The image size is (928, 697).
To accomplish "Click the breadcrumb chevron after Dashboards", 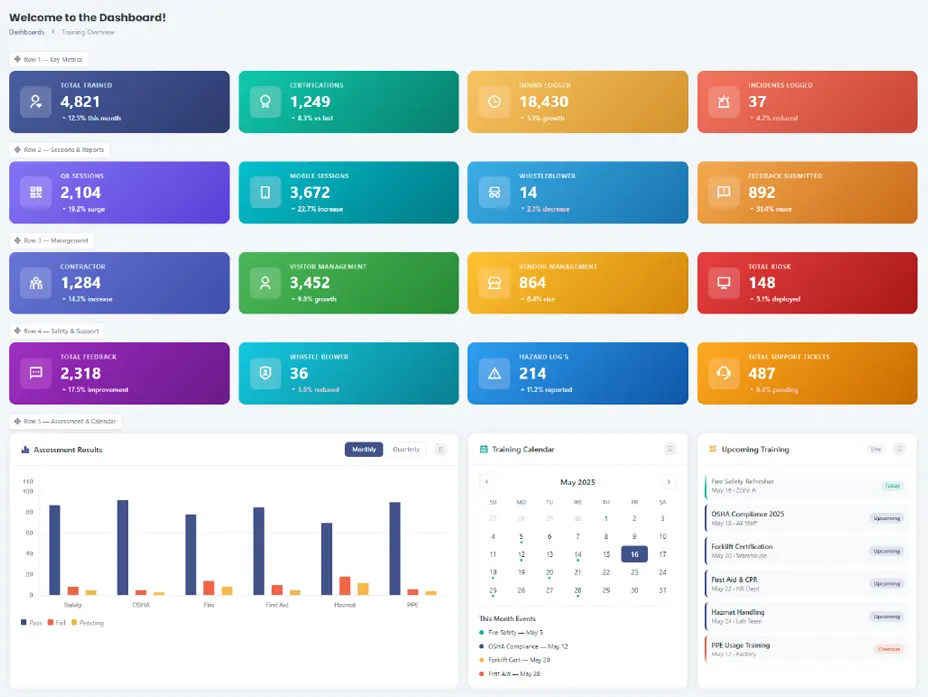I will coord(53,32).
